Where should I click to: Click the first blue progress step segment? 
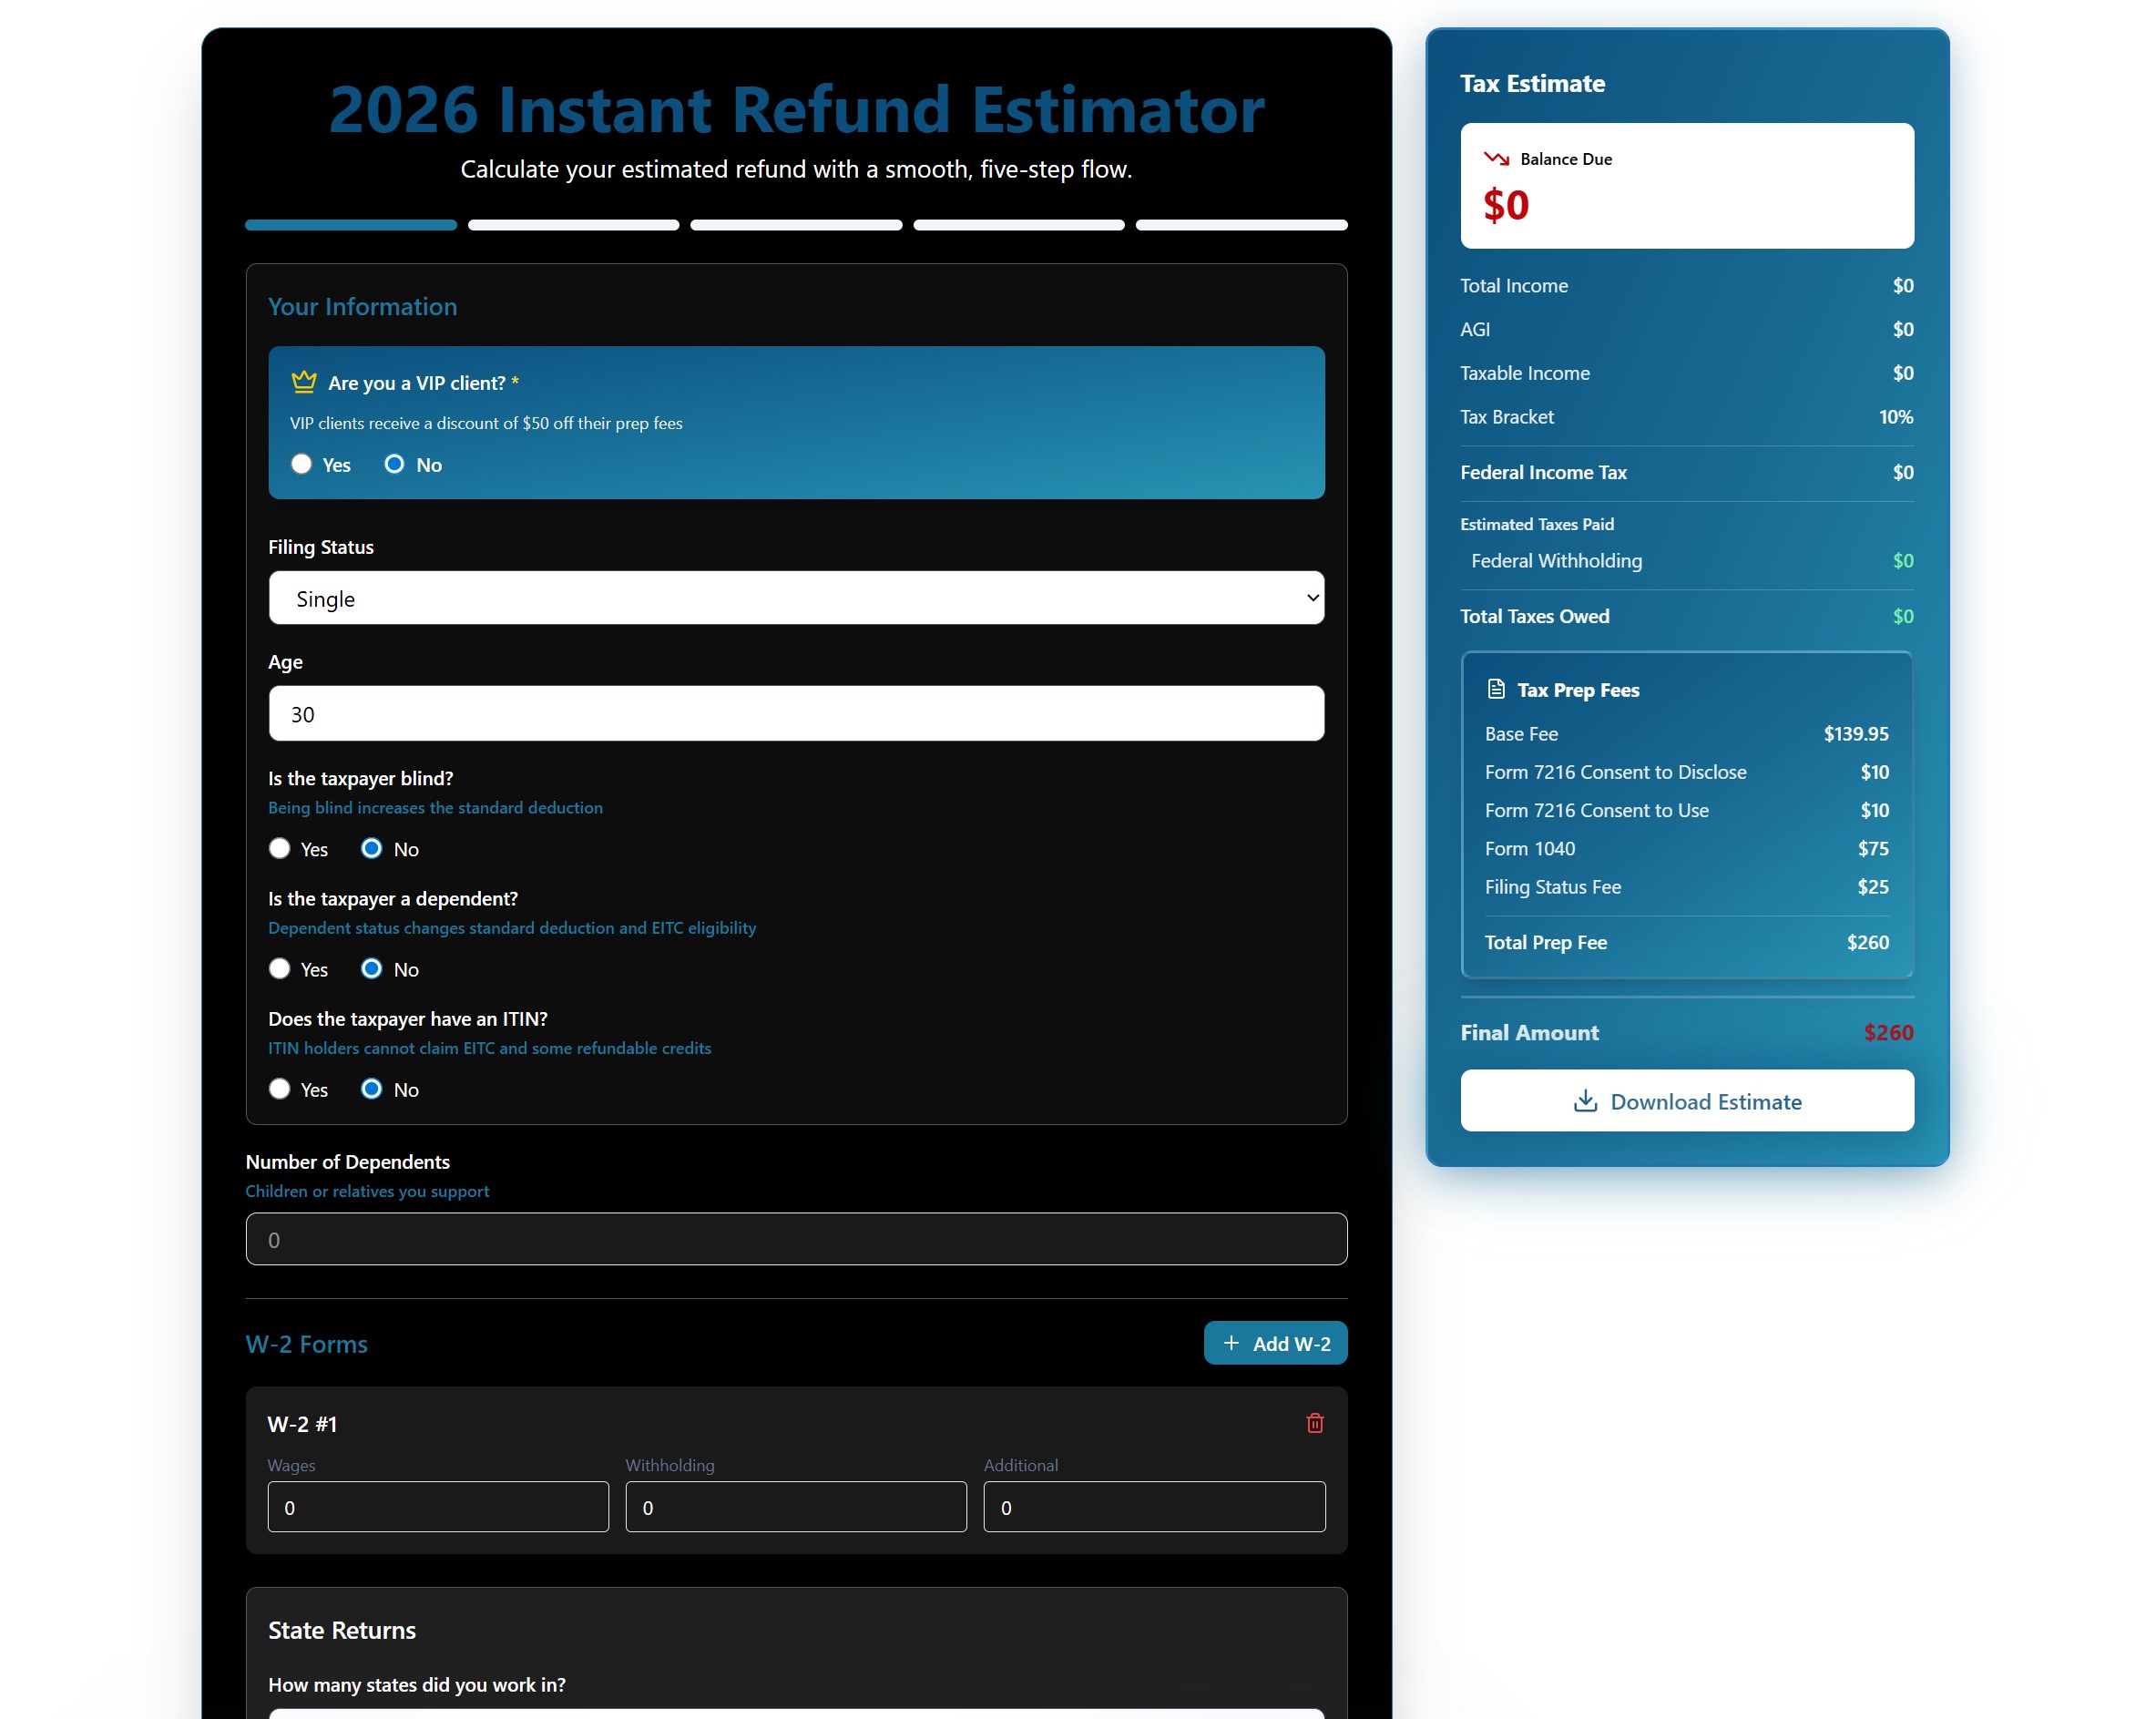[351, 225]
